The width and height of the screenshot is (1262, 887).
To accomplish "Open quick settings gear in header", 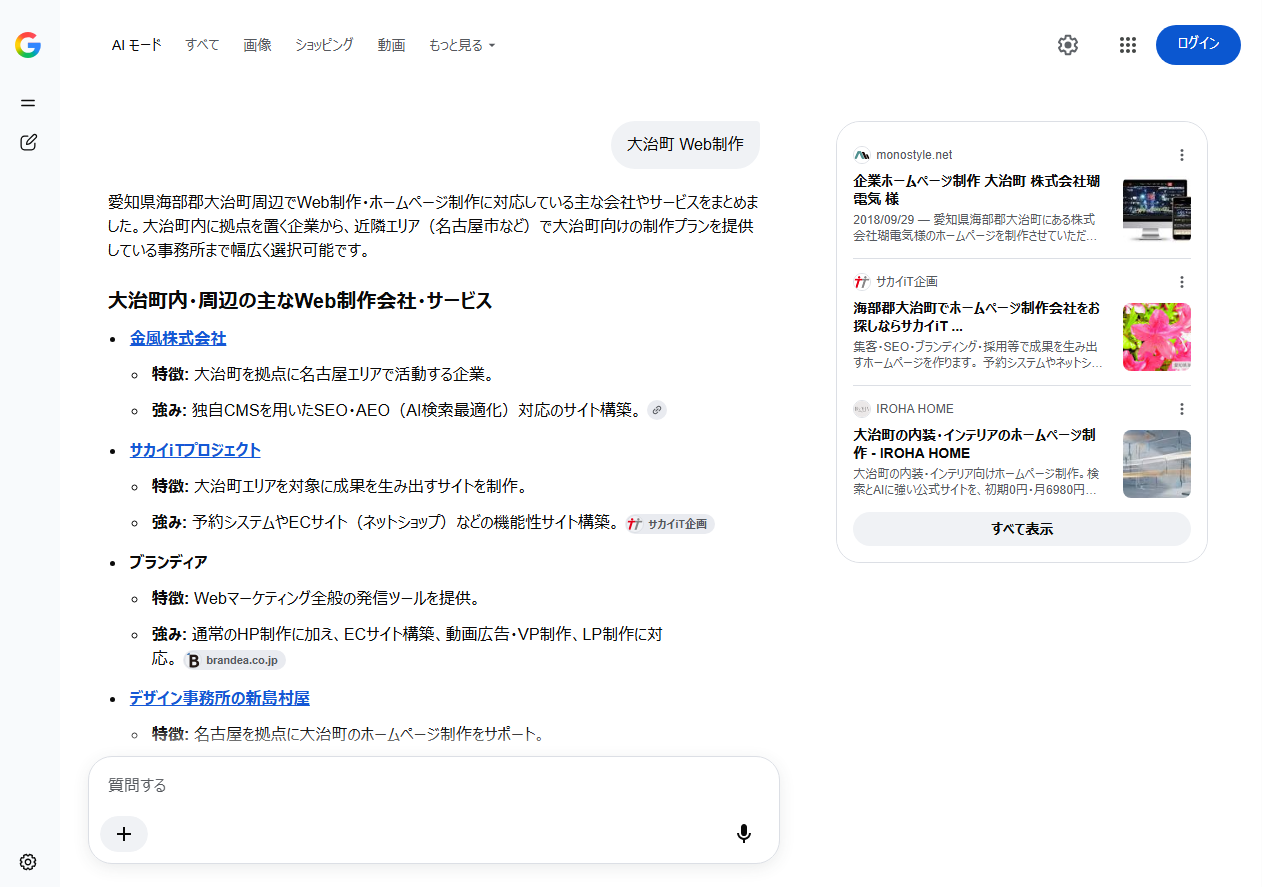I will tap(1068, 45).
